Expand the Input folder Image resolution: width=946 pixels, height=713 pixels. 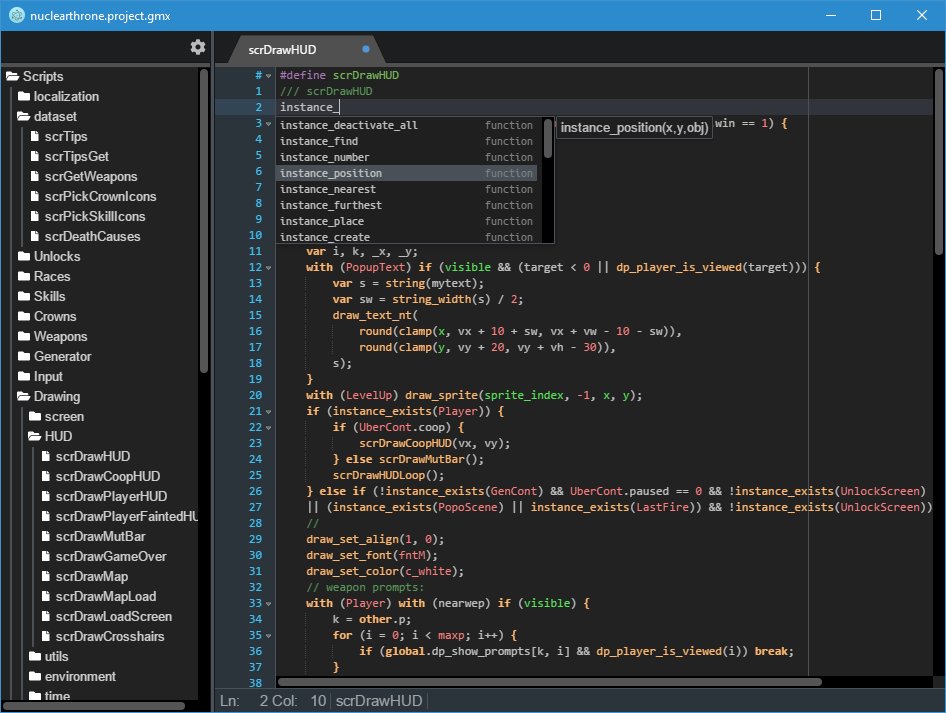(40, 376)
